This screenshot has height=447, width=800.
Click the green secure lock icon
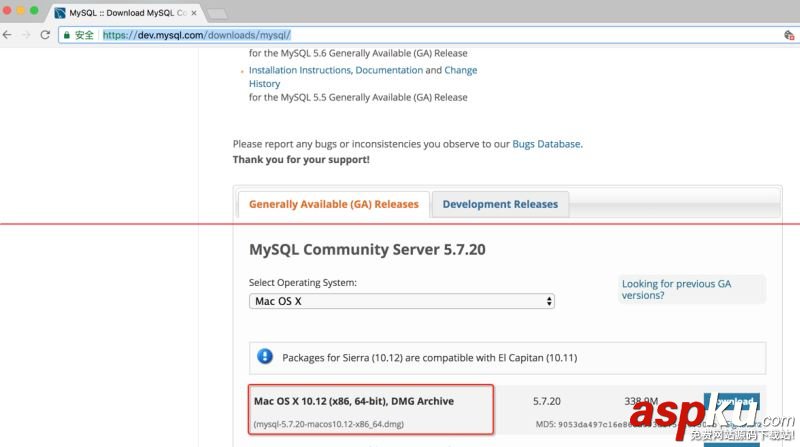click(x=67, y=35)
